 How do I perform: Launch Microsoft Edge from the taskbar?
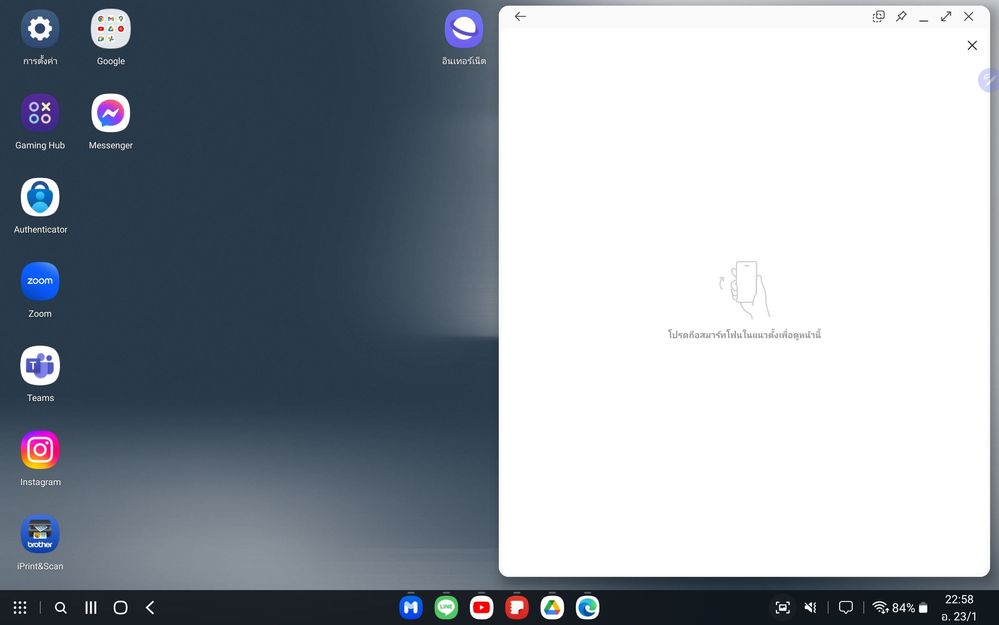(587, 608)
